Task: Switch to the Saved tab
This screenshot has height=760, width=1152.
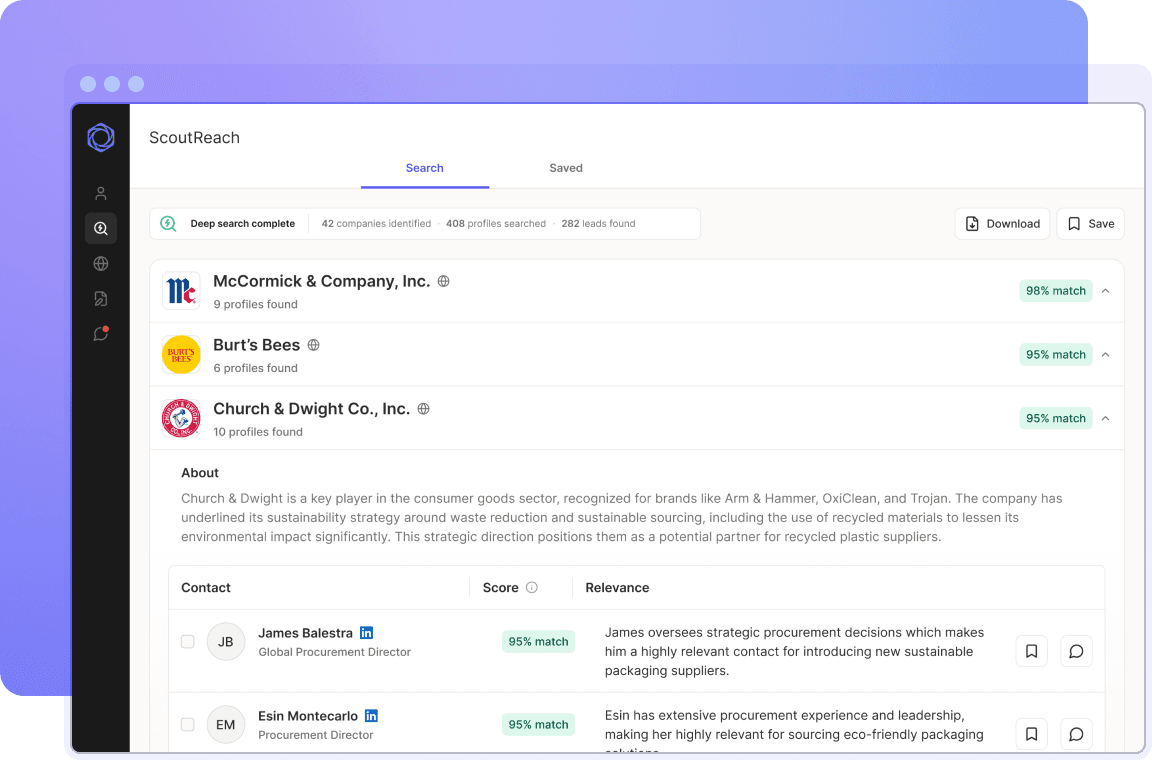Action: 566,168
